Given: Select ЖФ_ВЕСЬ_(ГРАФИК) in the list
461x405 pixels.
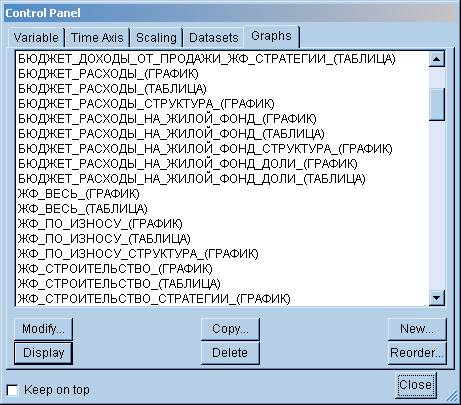Looking at the screenshot, I should [x=78, y=194].
